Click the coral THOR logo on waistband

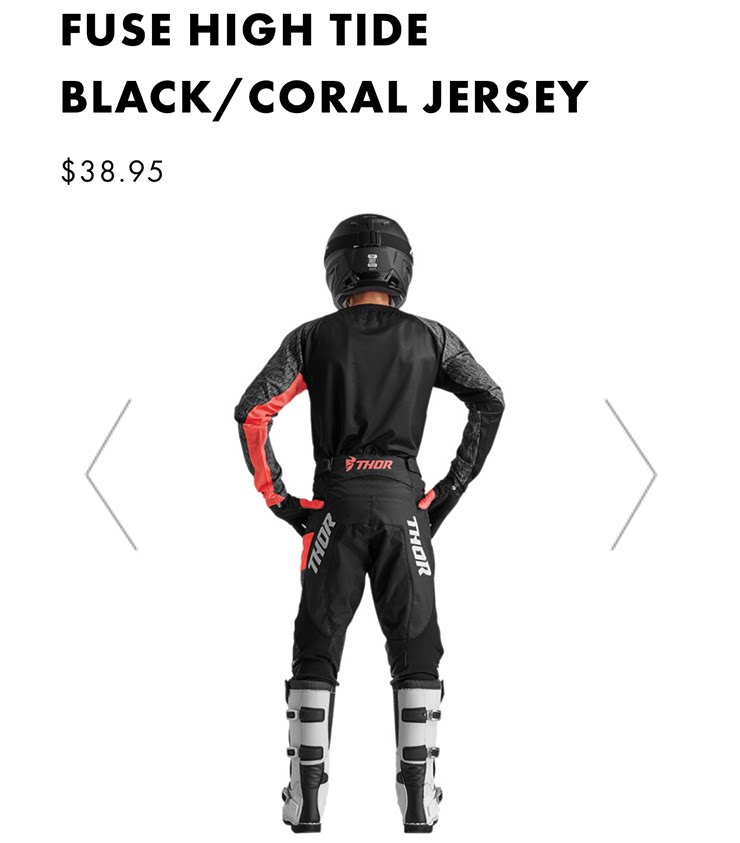pos(369,464)
